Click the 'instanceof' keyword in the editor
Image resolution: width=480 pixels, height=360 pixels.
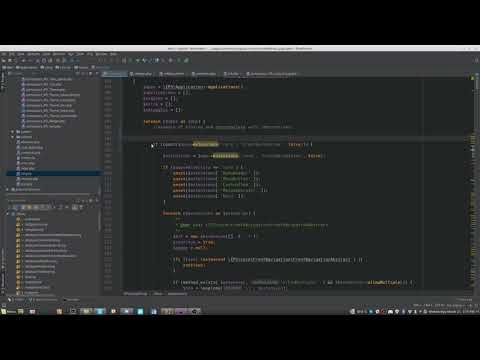[212, 259]
